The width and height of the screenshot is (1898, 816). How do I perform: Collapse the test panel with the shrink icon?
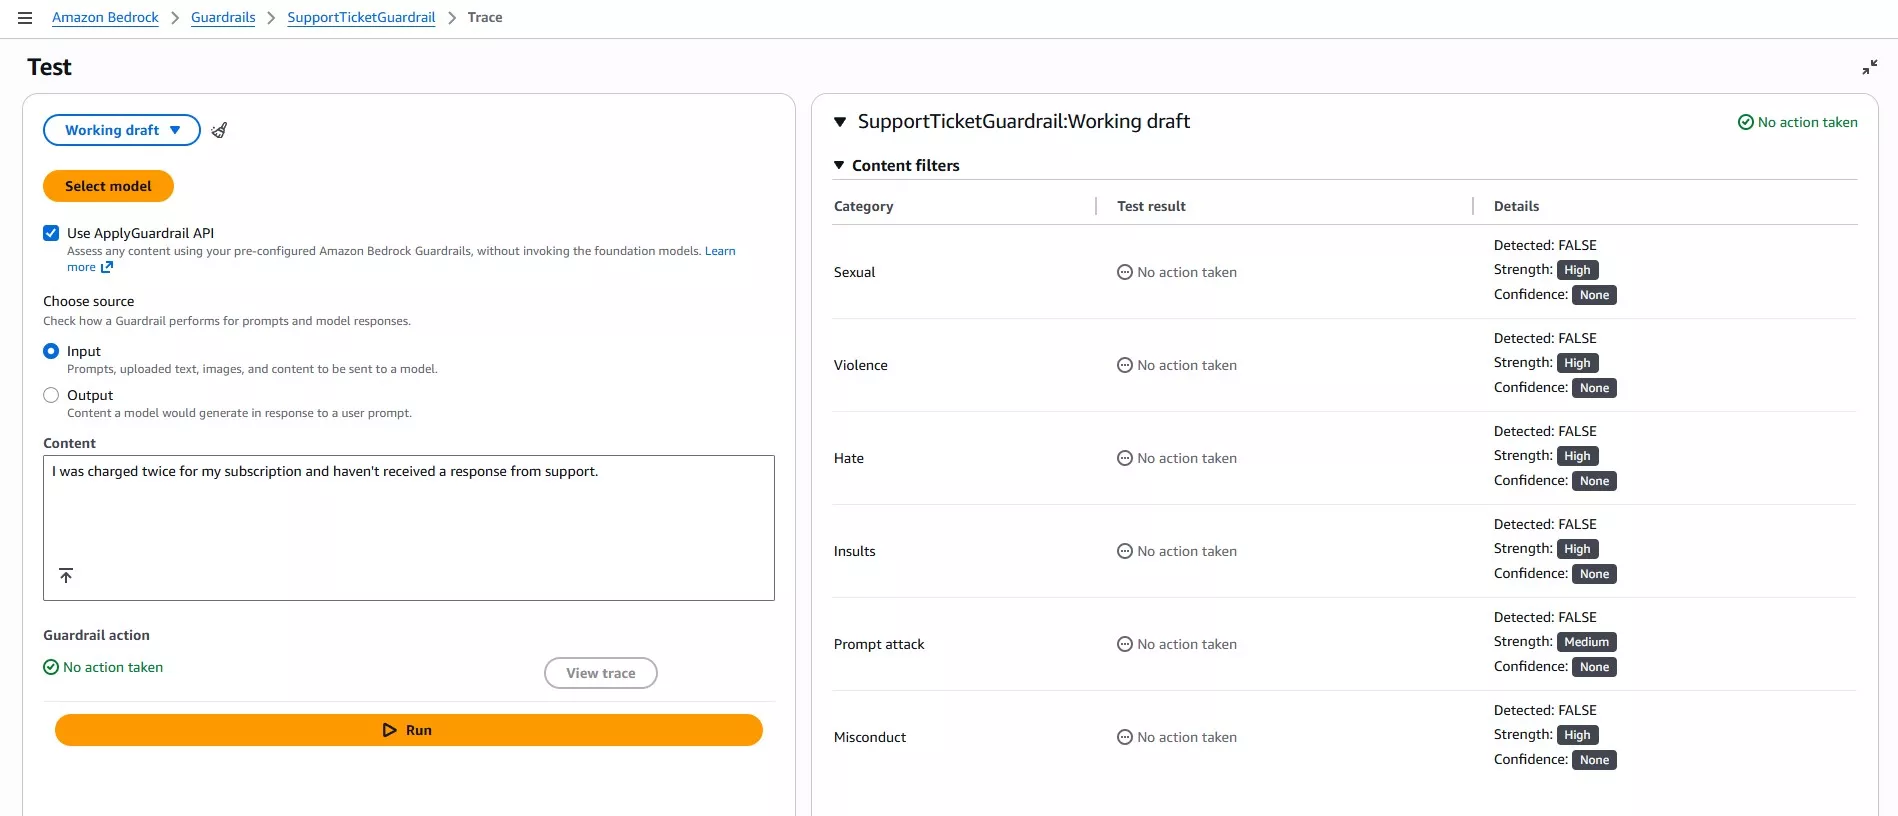point(1869,67)
